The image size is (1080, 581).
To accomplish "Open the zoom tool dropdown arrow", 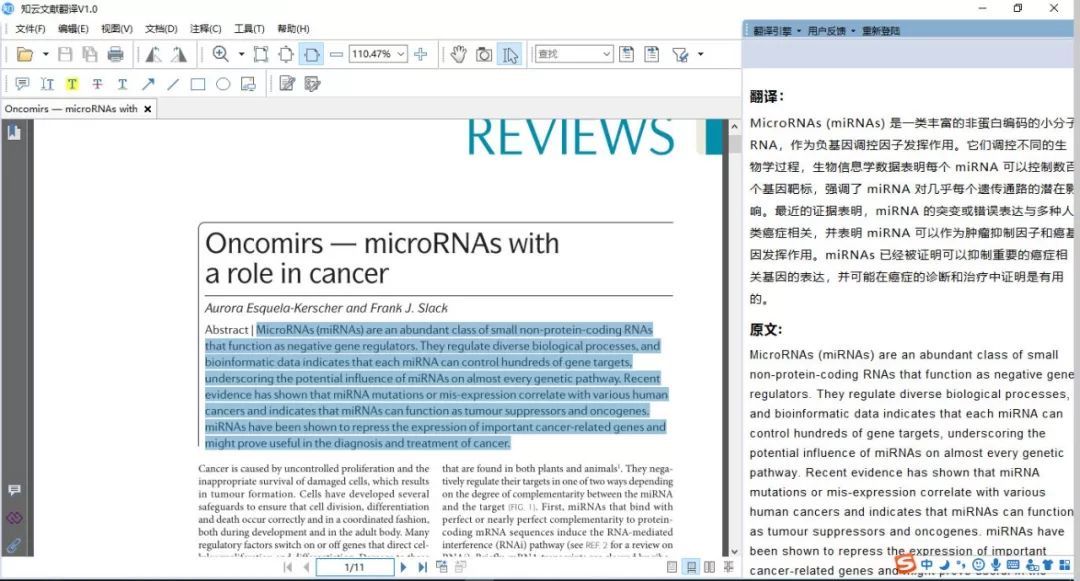I will (x=241, y=54).
